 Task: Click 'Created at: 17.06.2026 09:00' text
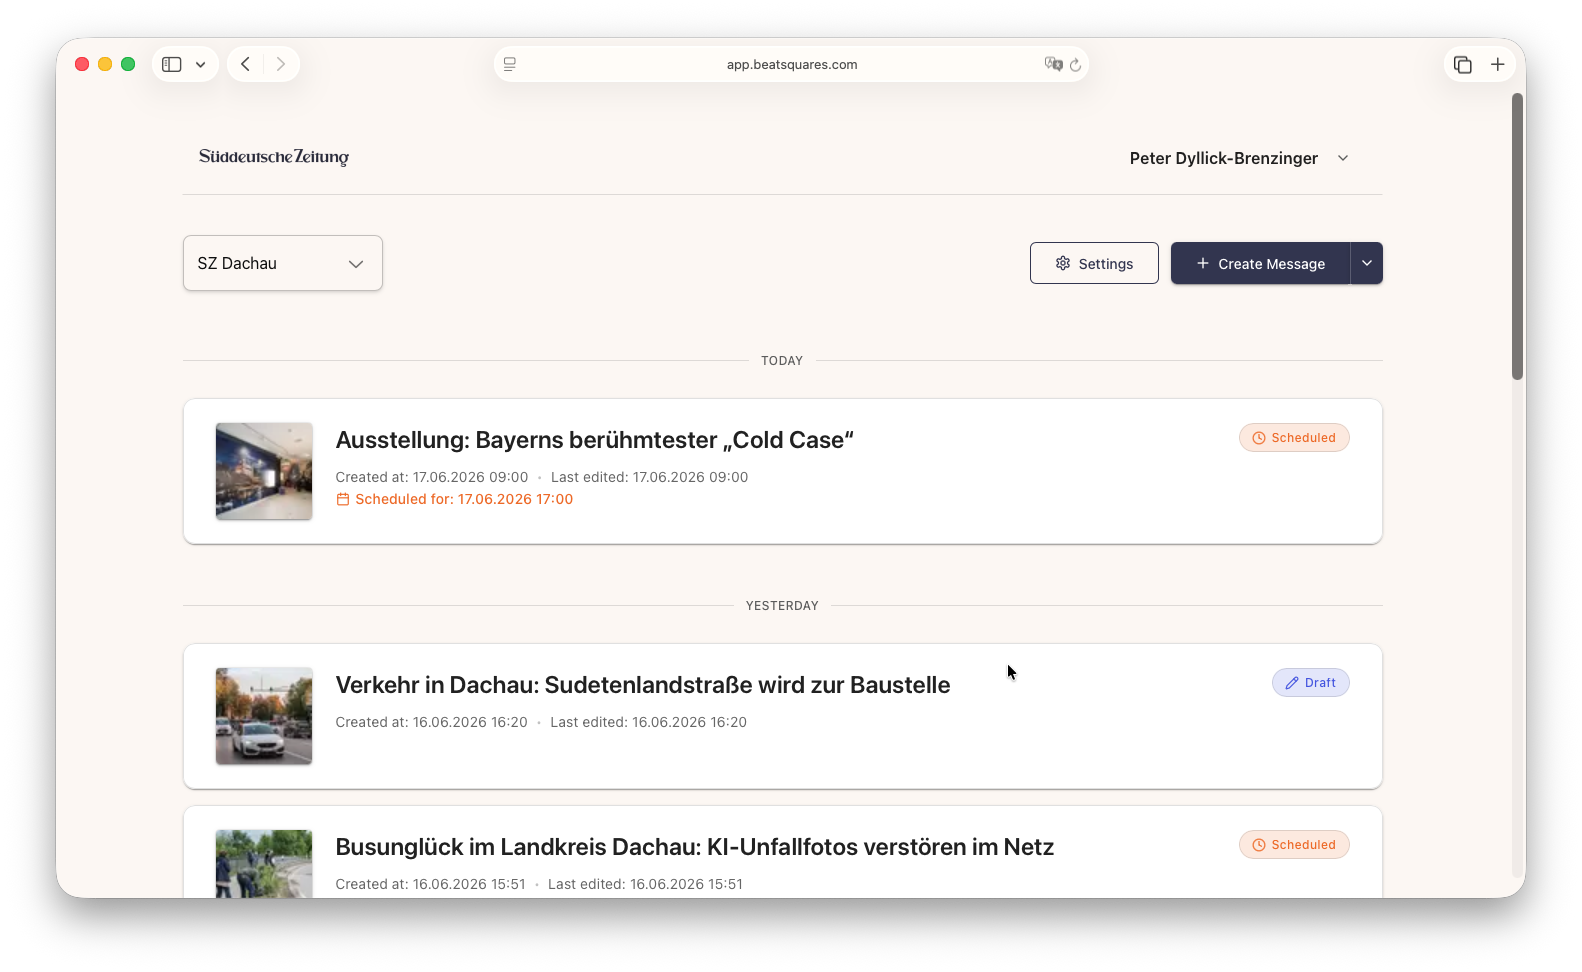(432, 477)
